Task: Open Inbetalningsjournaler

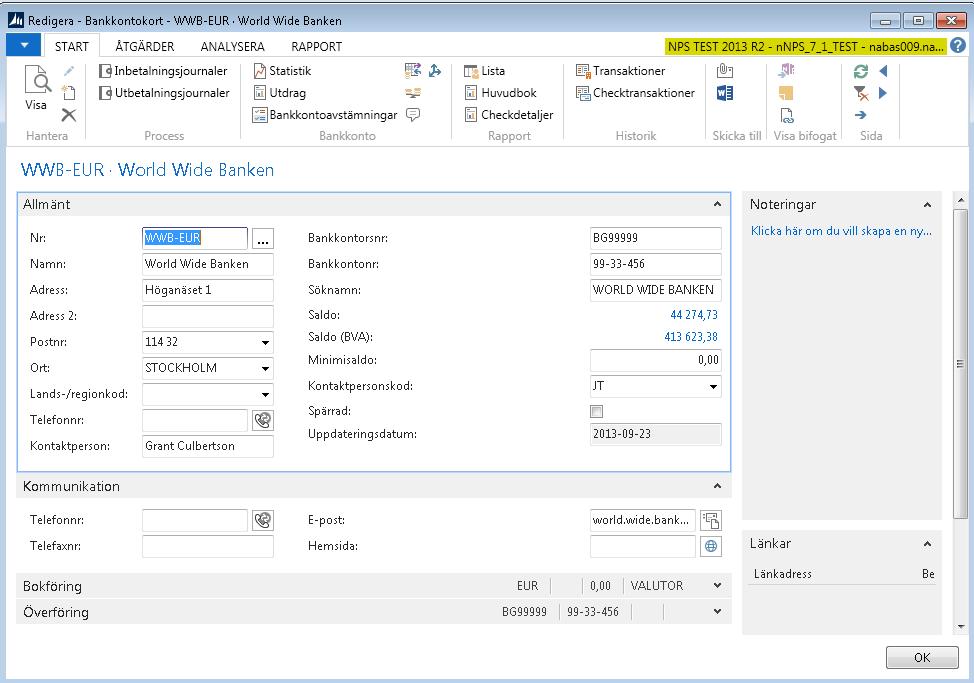Action: (163, 71)
